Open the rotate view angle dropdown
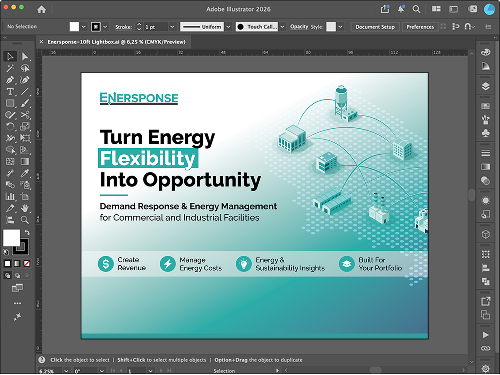Viewport: 500px width, 375px height. (x=102, y=371)
